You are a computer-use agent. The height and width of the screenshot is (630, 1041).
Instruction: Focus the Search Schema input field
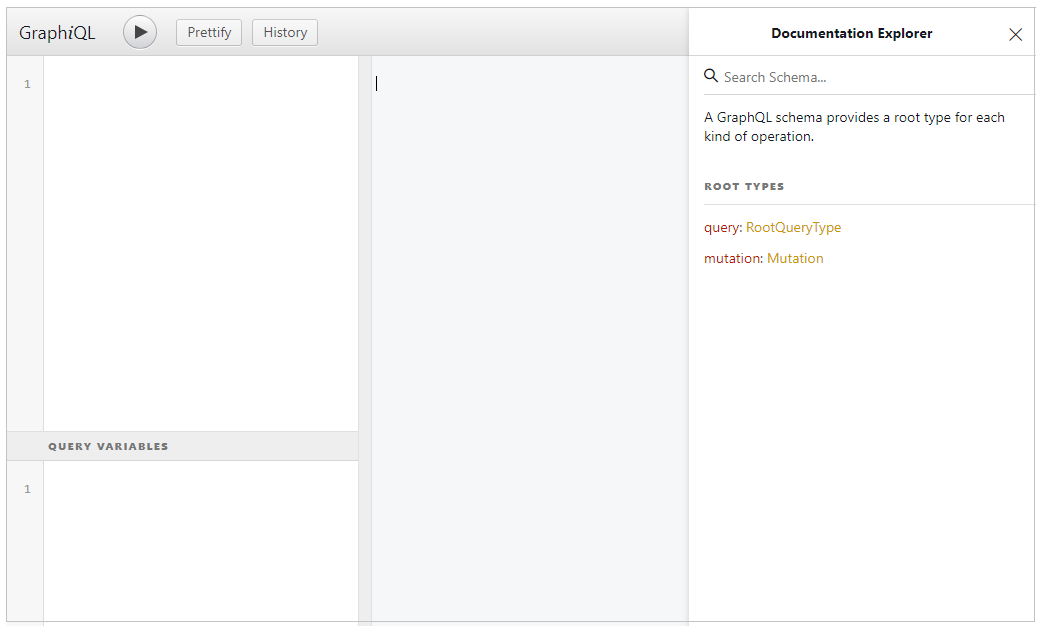click(x=870, y=77)
